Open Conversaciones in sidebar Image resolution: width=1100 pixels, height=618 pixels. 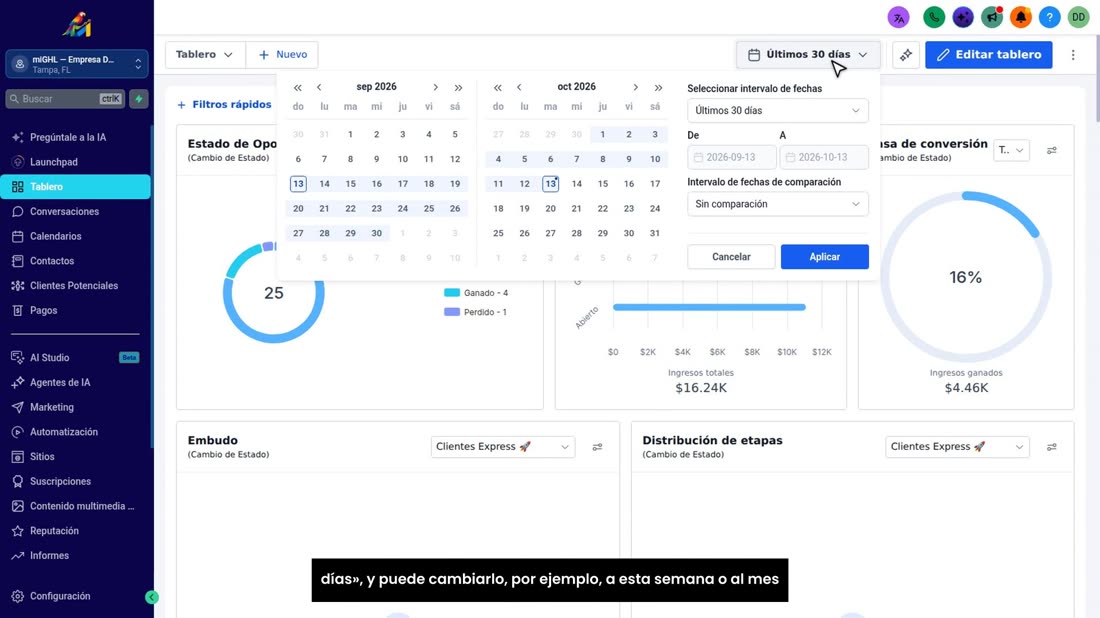click(x=76, y=212)
